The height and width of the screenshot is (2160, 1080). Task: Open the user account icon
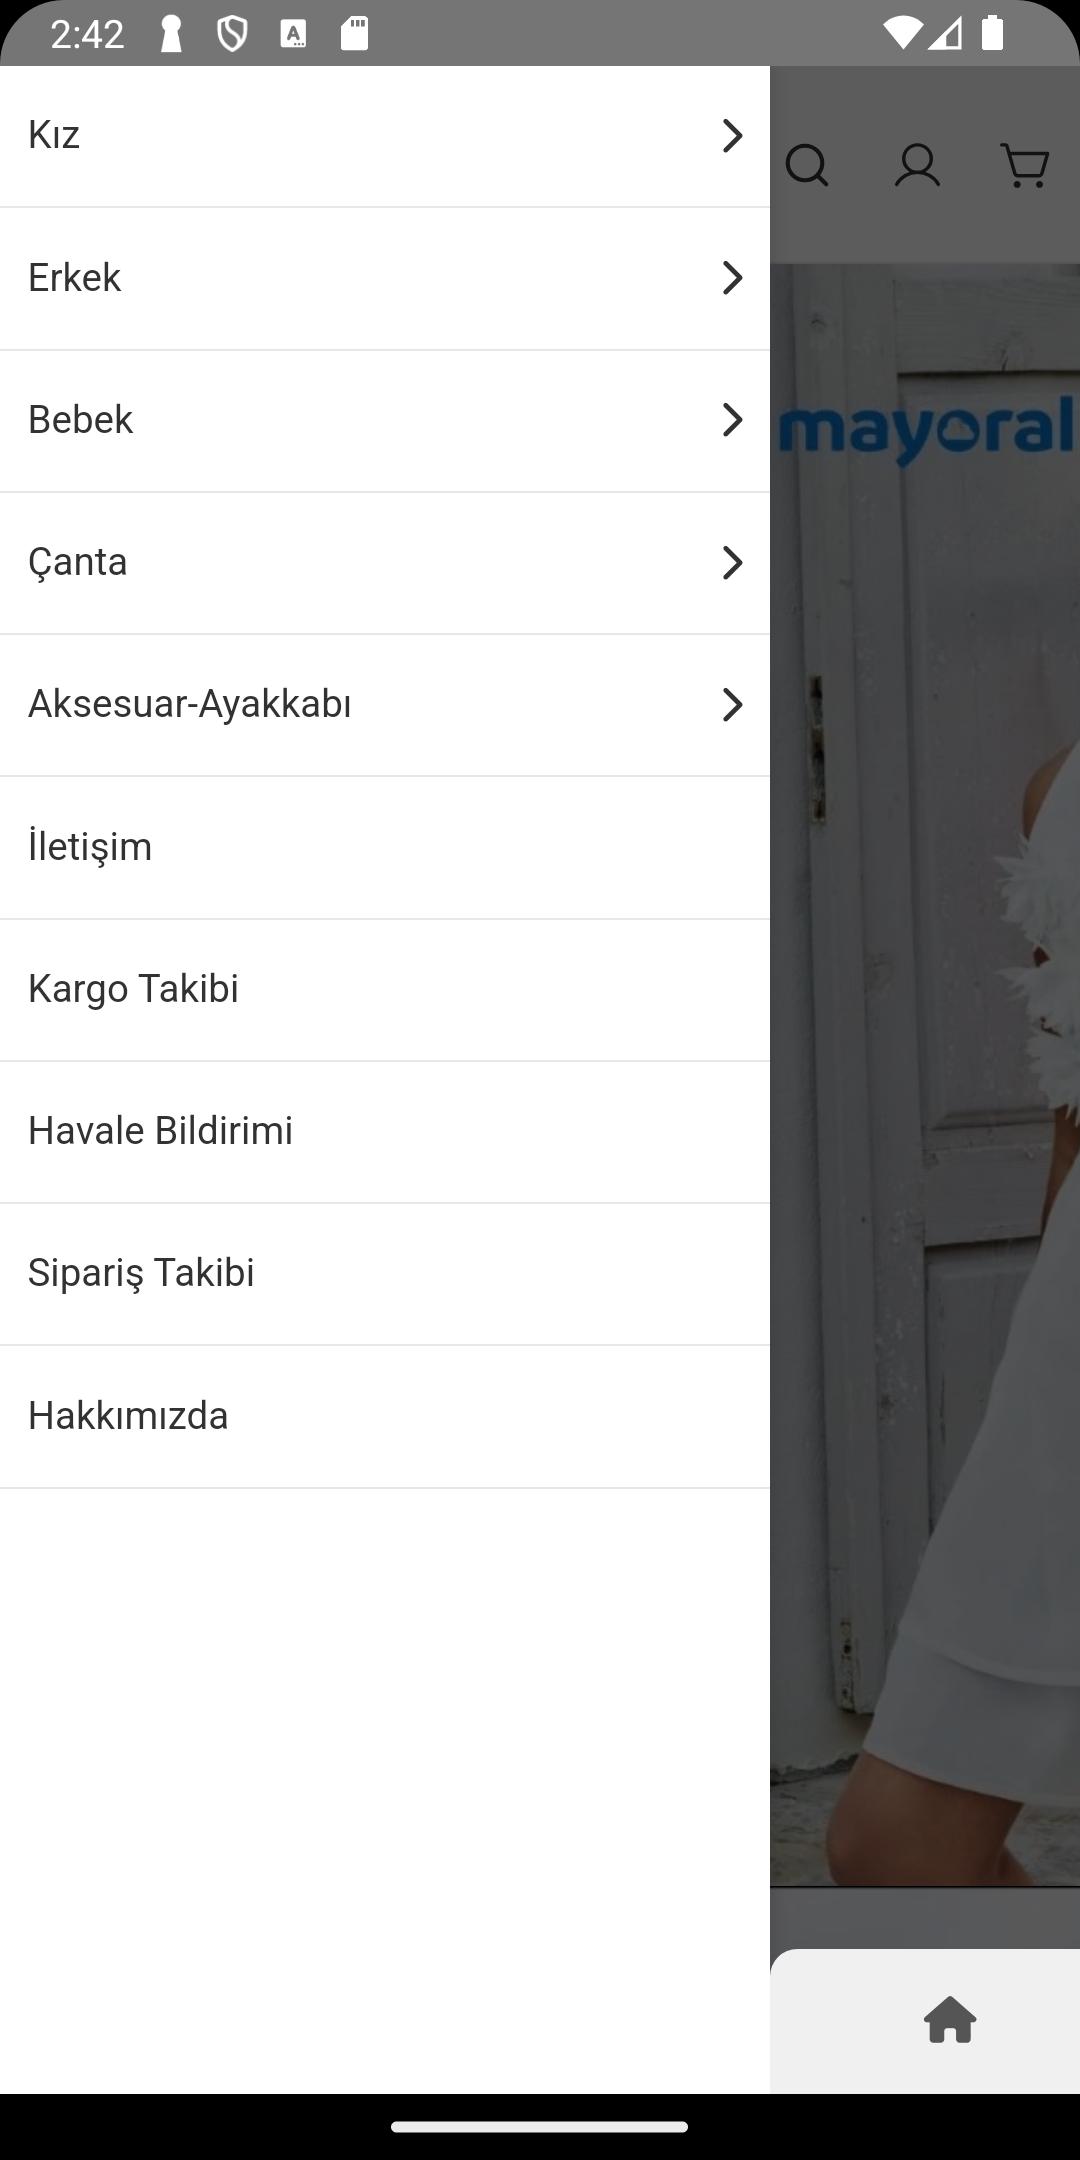917,166
